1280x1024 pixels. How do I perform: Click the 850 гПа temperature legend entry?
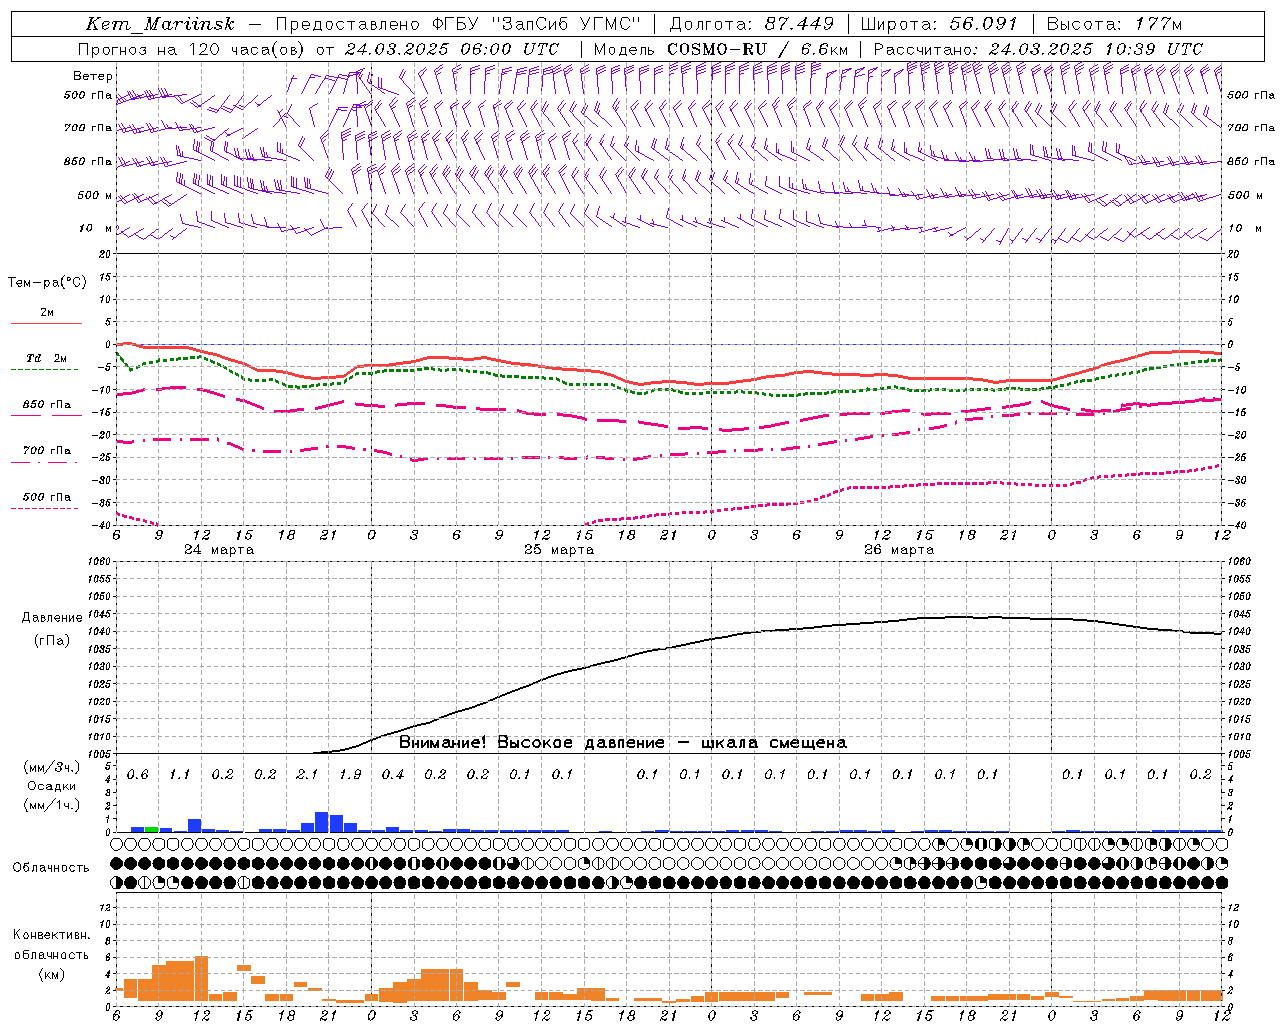[x=47, y=405]
